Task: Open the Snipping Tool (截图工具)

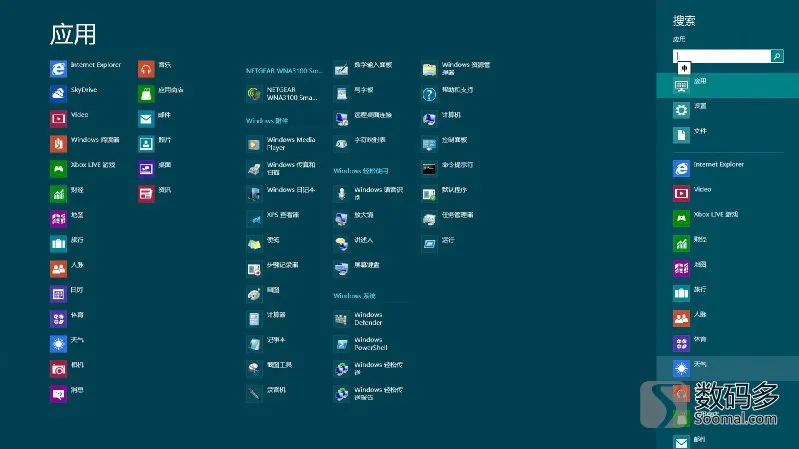Action: pyautogui.click(x=270, y=368)
